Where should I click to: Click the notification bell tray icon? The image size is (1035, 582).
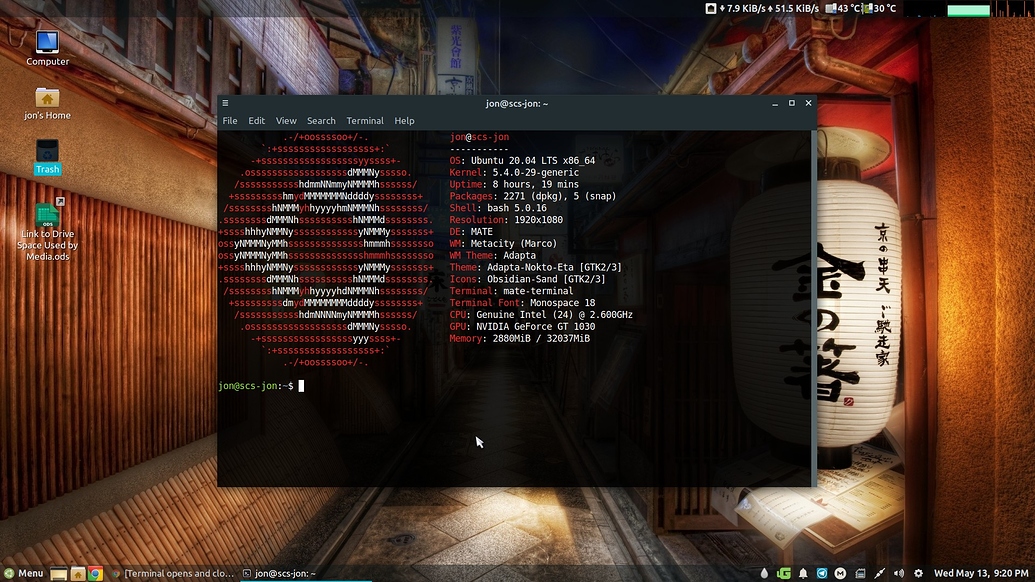802,572
